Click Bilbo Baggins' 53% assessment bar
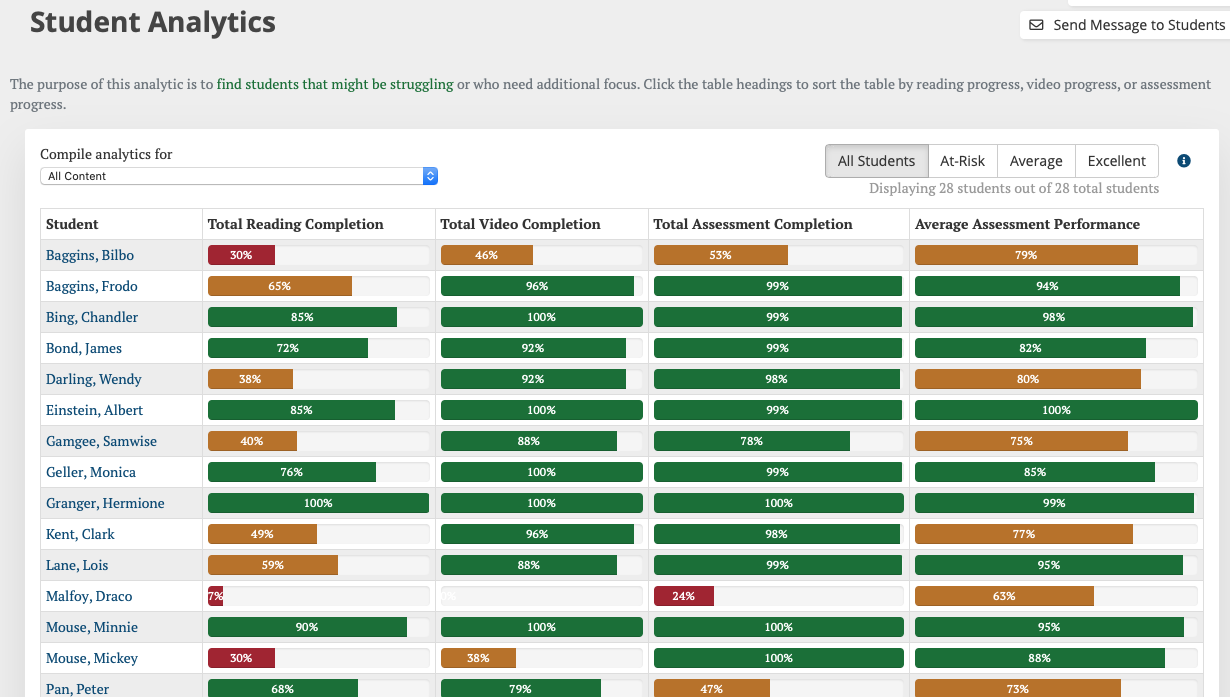The image size is (1230, 697). pyautogui.click(x=721, y=255)
